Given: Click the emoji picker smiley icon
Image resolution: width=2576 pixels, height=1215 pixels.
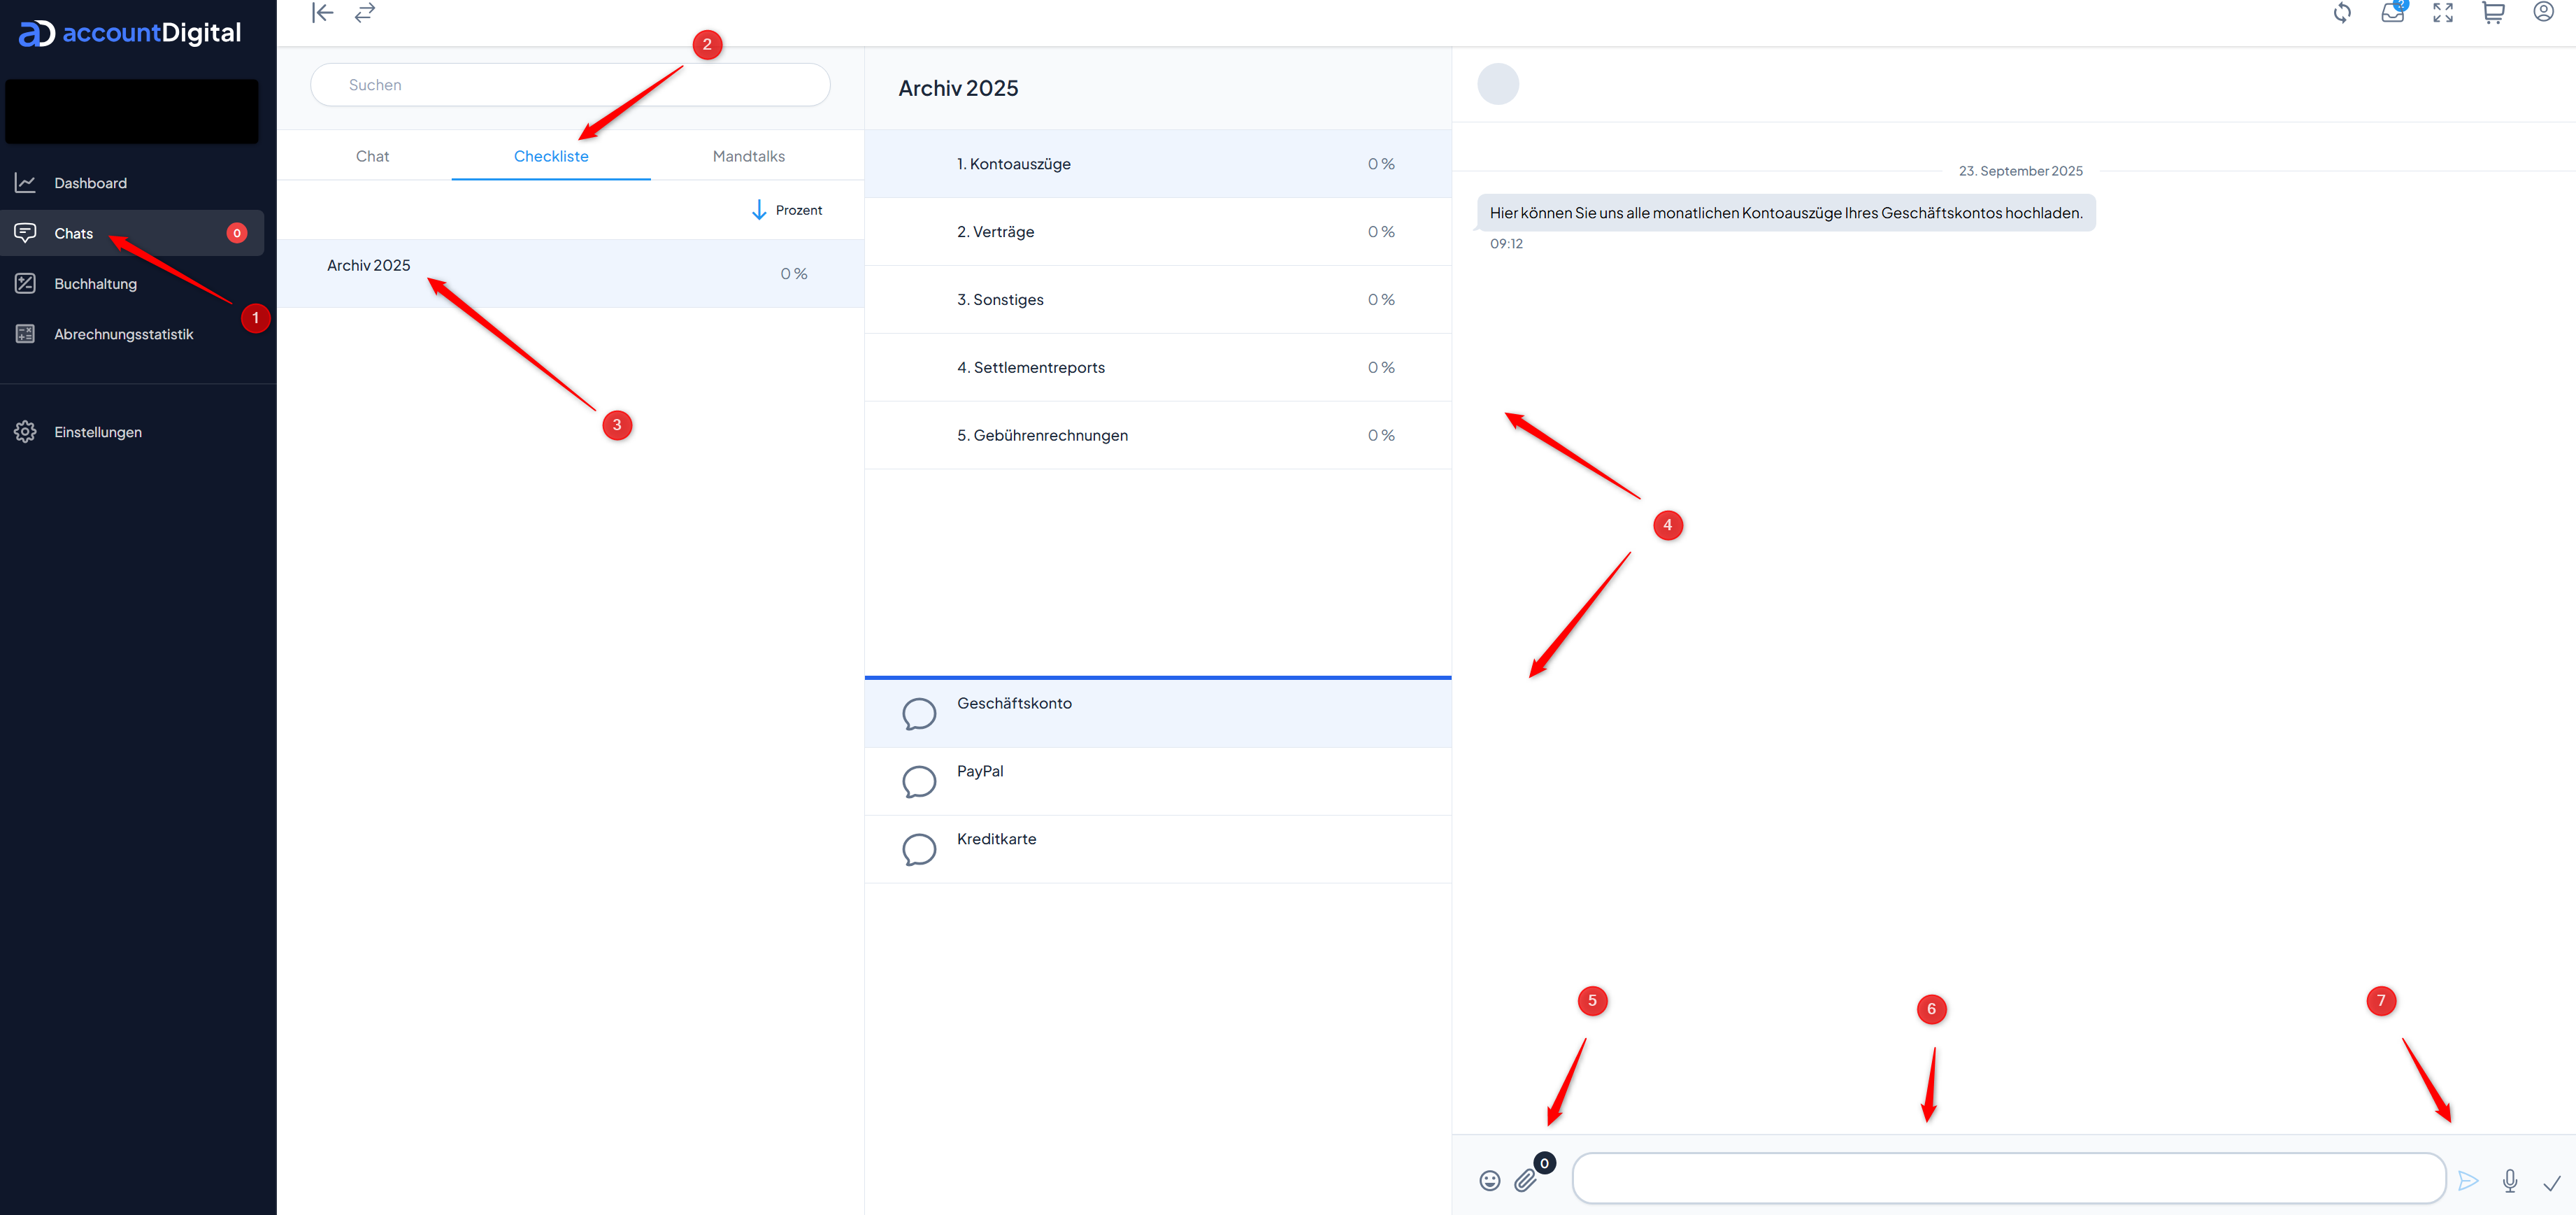Looking at the screenshot, I should [1489, 1181].
